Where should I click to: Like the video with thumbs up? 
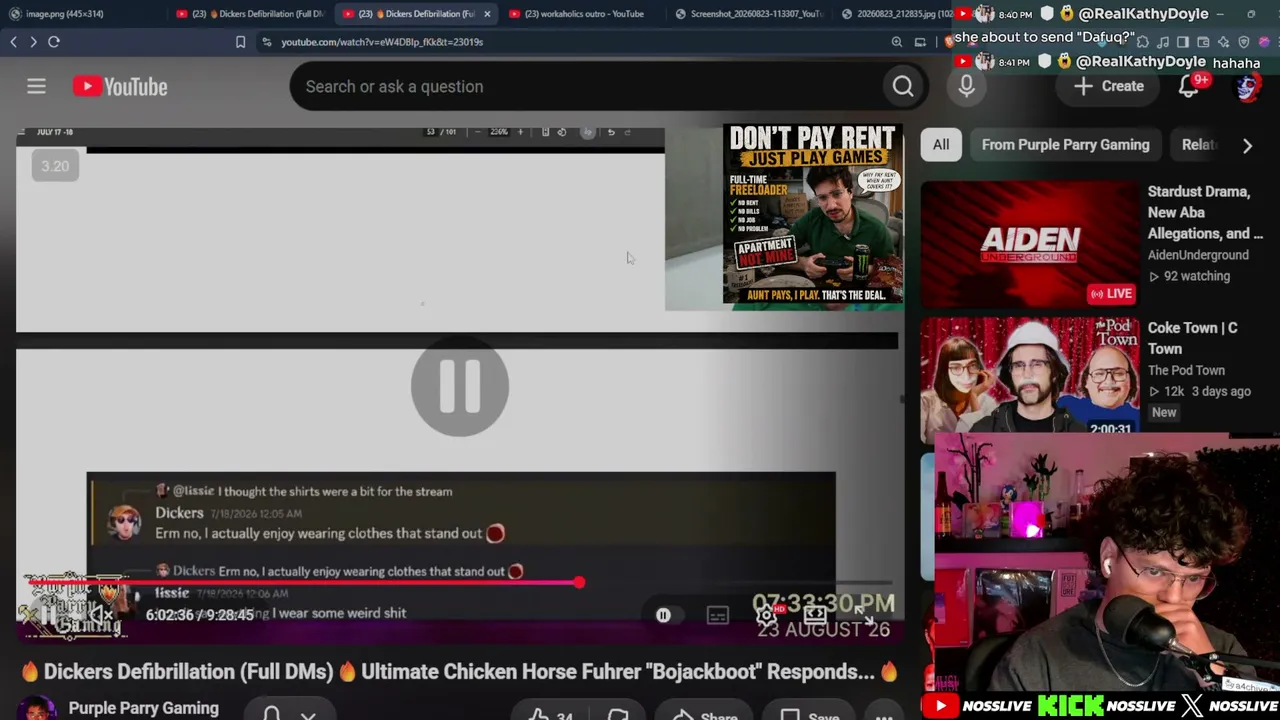pyautogui.click(x=550, y=715)
